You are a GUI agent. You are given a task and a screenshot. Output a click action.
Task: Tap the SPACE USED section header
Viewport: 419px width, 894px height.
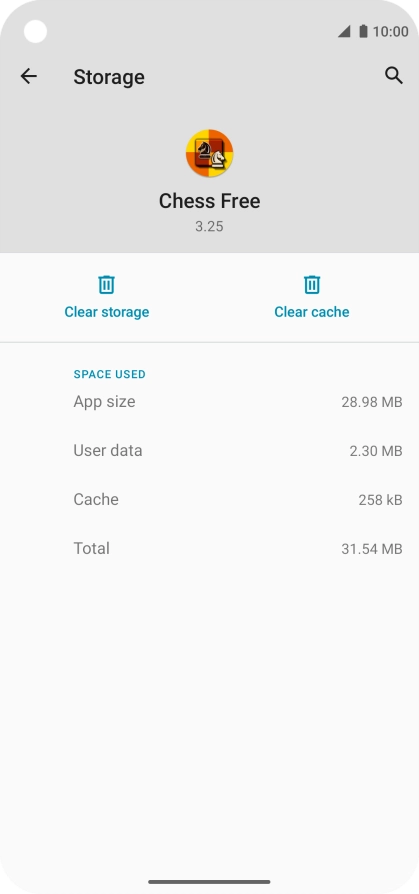coord(109,374)
